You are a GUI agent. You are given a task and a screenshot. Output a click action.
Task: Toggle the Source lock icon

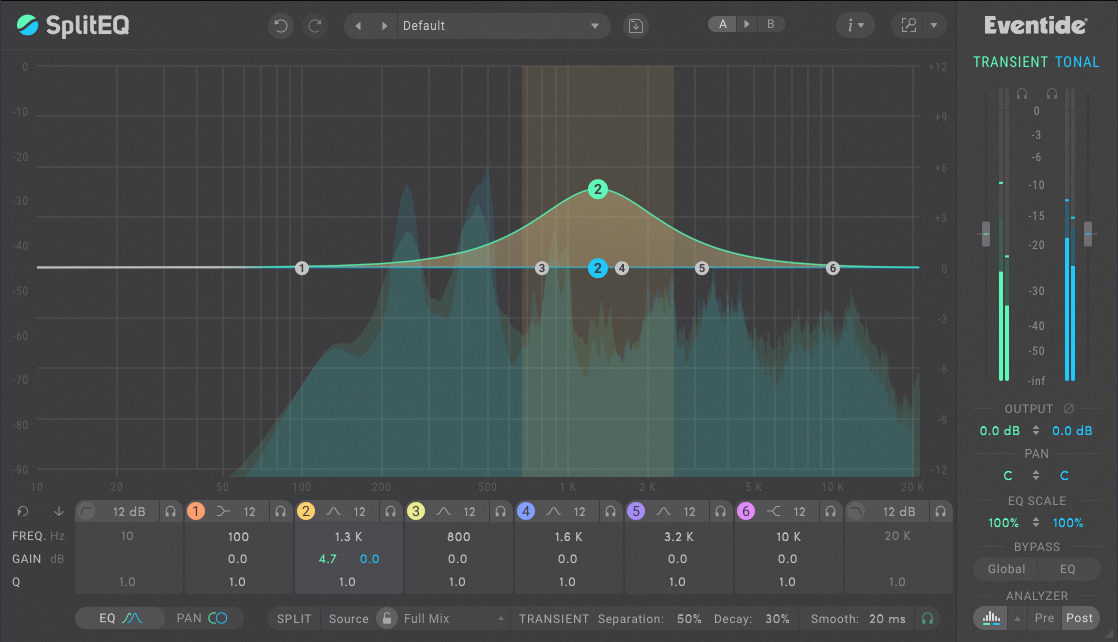[x=386, y=618]
